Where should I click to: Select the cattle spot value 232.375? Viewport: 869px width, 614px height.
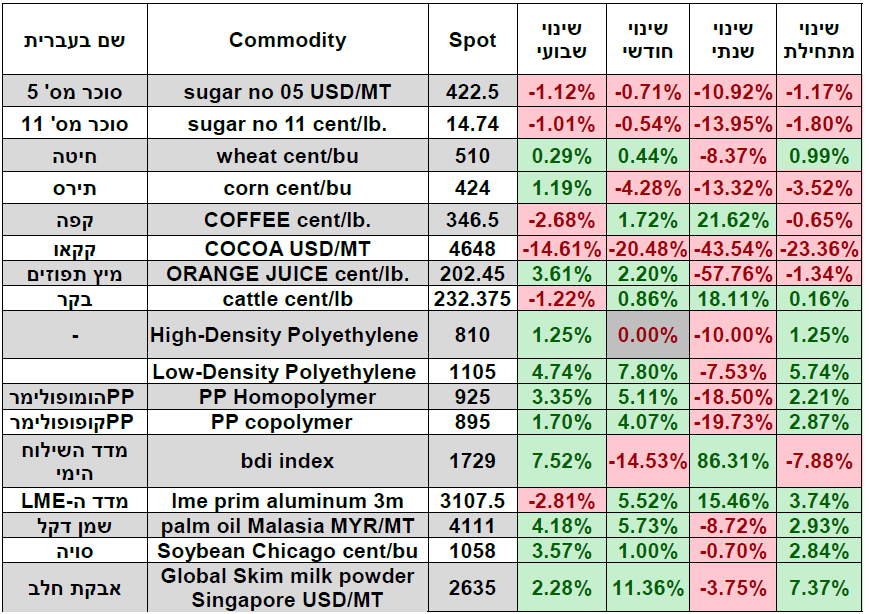point(472,298)
